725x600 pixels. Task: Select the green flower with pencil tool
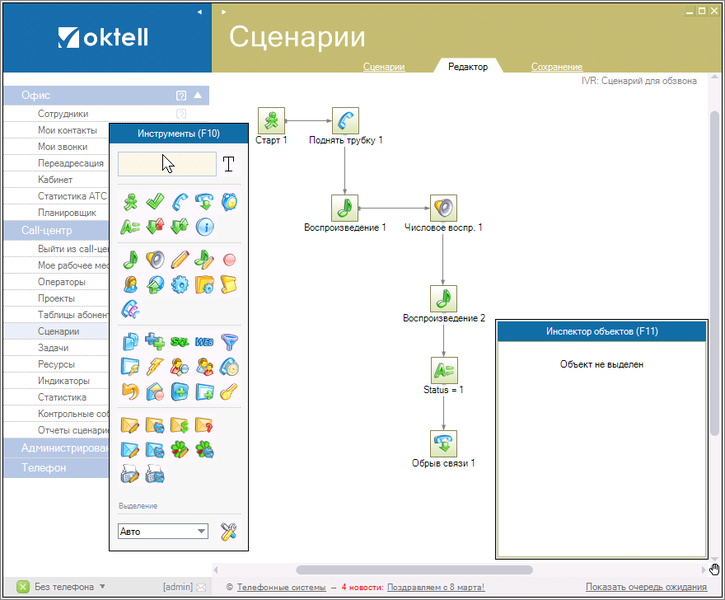click(180, 449)
